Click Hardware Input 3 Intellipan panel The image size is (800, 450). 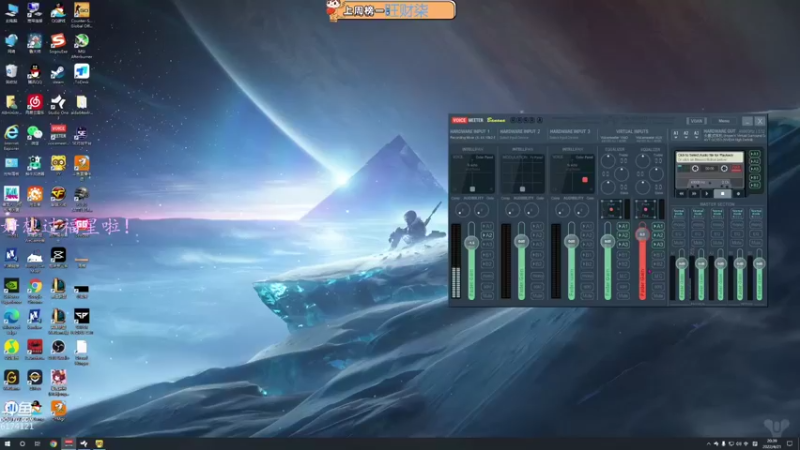tap(573, 173)
